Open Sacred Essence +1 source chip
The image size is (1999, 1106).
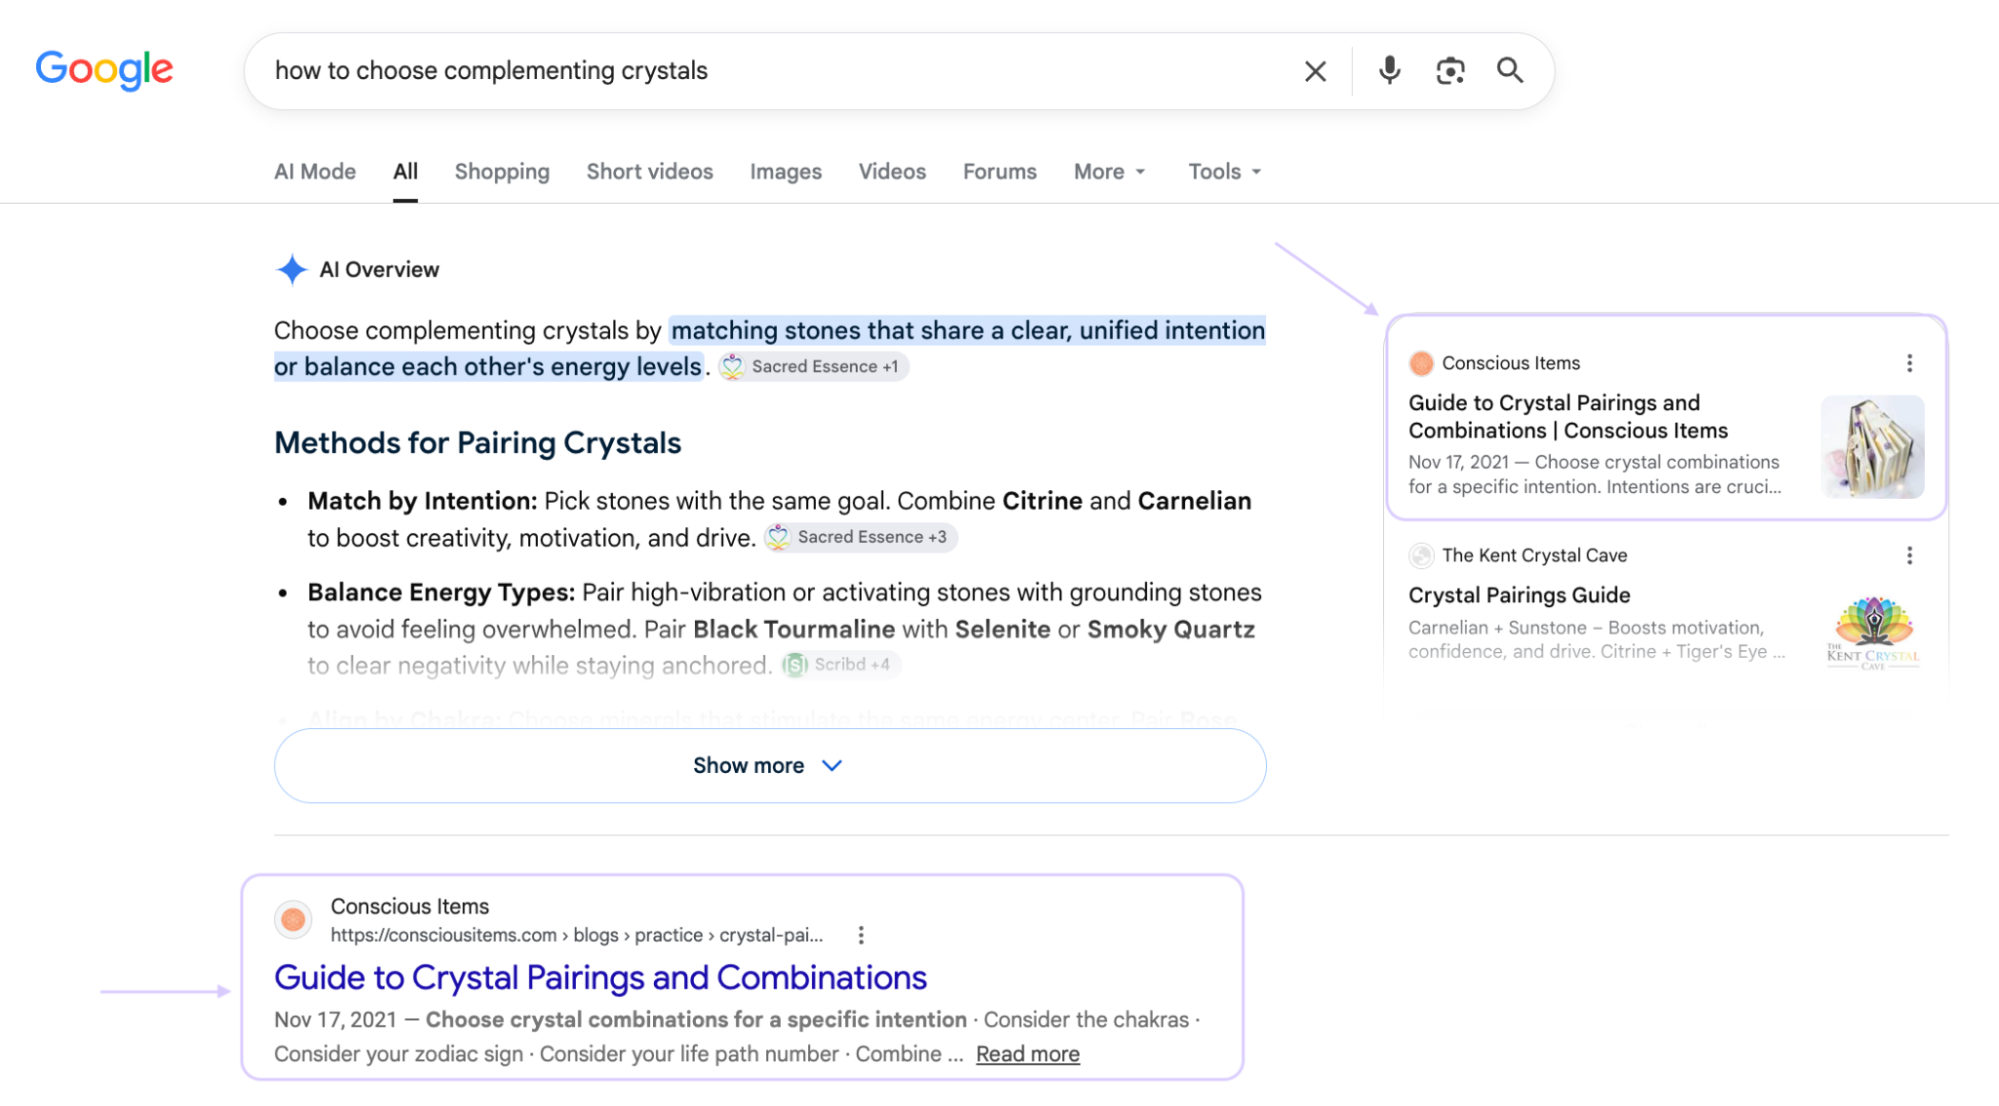click(813, 367)
